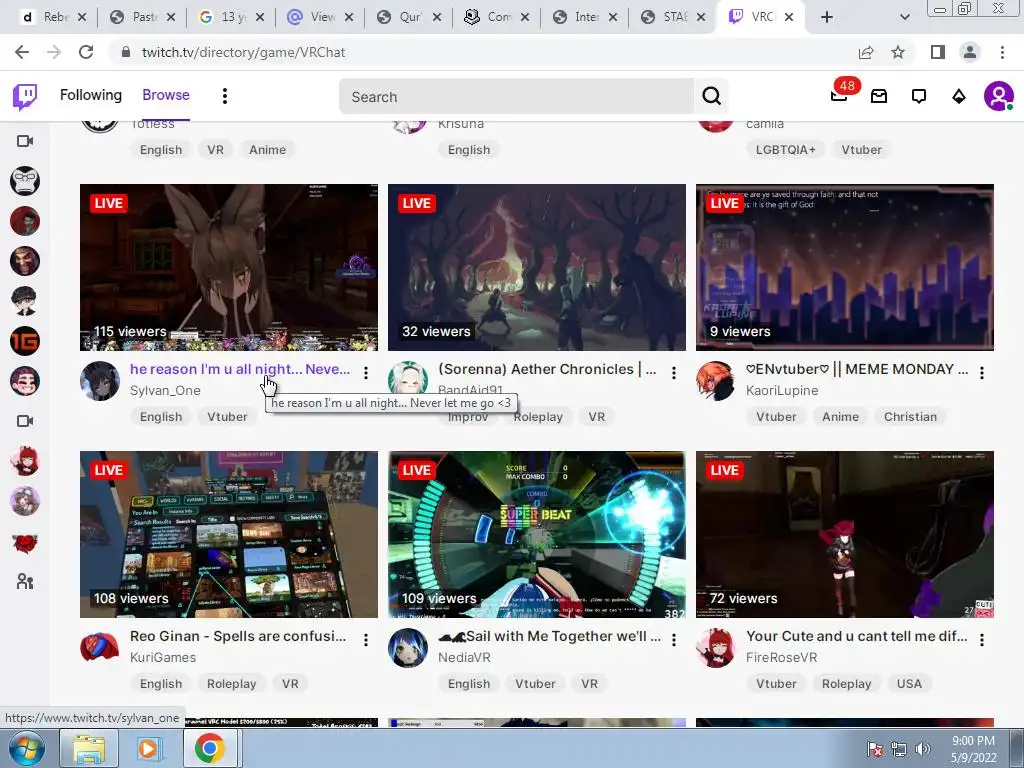Open the Windows Start button
Viewport: 1024px width, 768px height.
(x=27, y=749)
